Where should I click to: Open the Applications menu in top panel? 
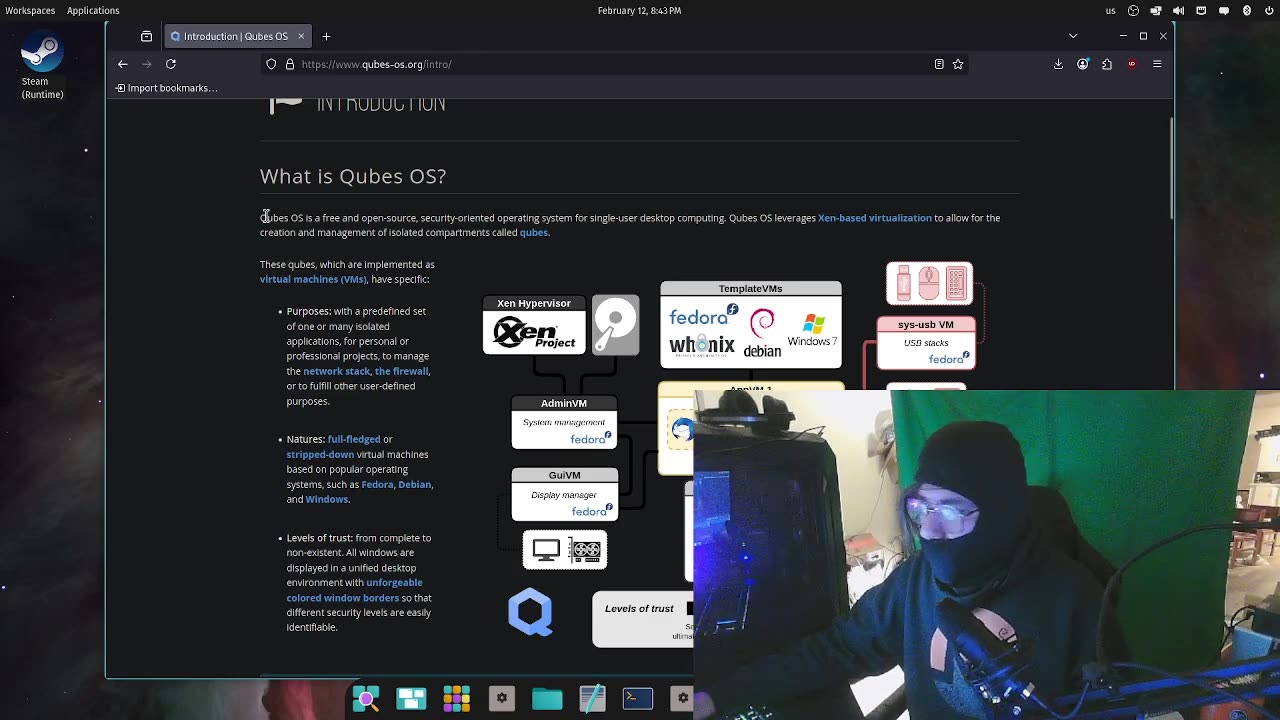pos(93,10)
